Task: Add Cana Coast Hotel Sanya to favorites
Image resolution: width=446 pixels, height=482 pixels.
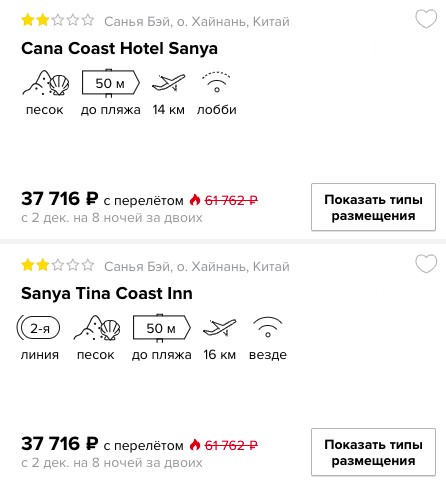Action: pyautogui.click(x=426, y=19)
